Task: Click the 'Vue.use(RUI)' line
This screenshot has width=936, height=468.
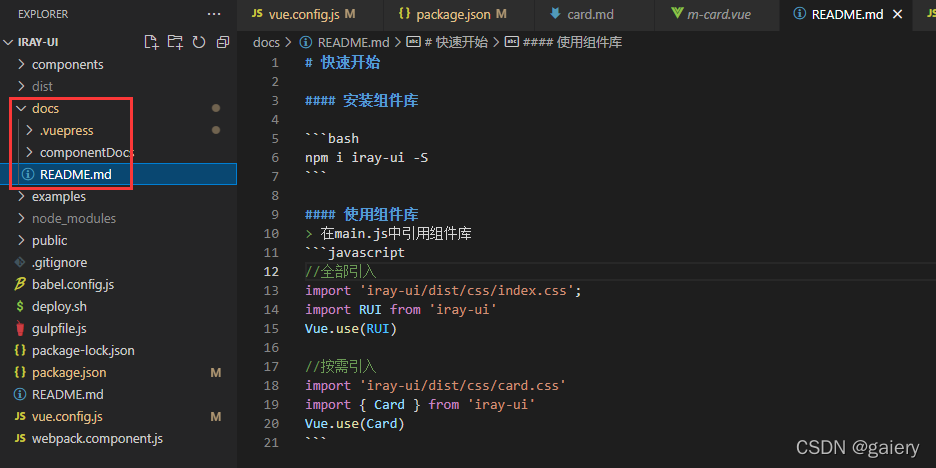Action: [x=351, y=328]
